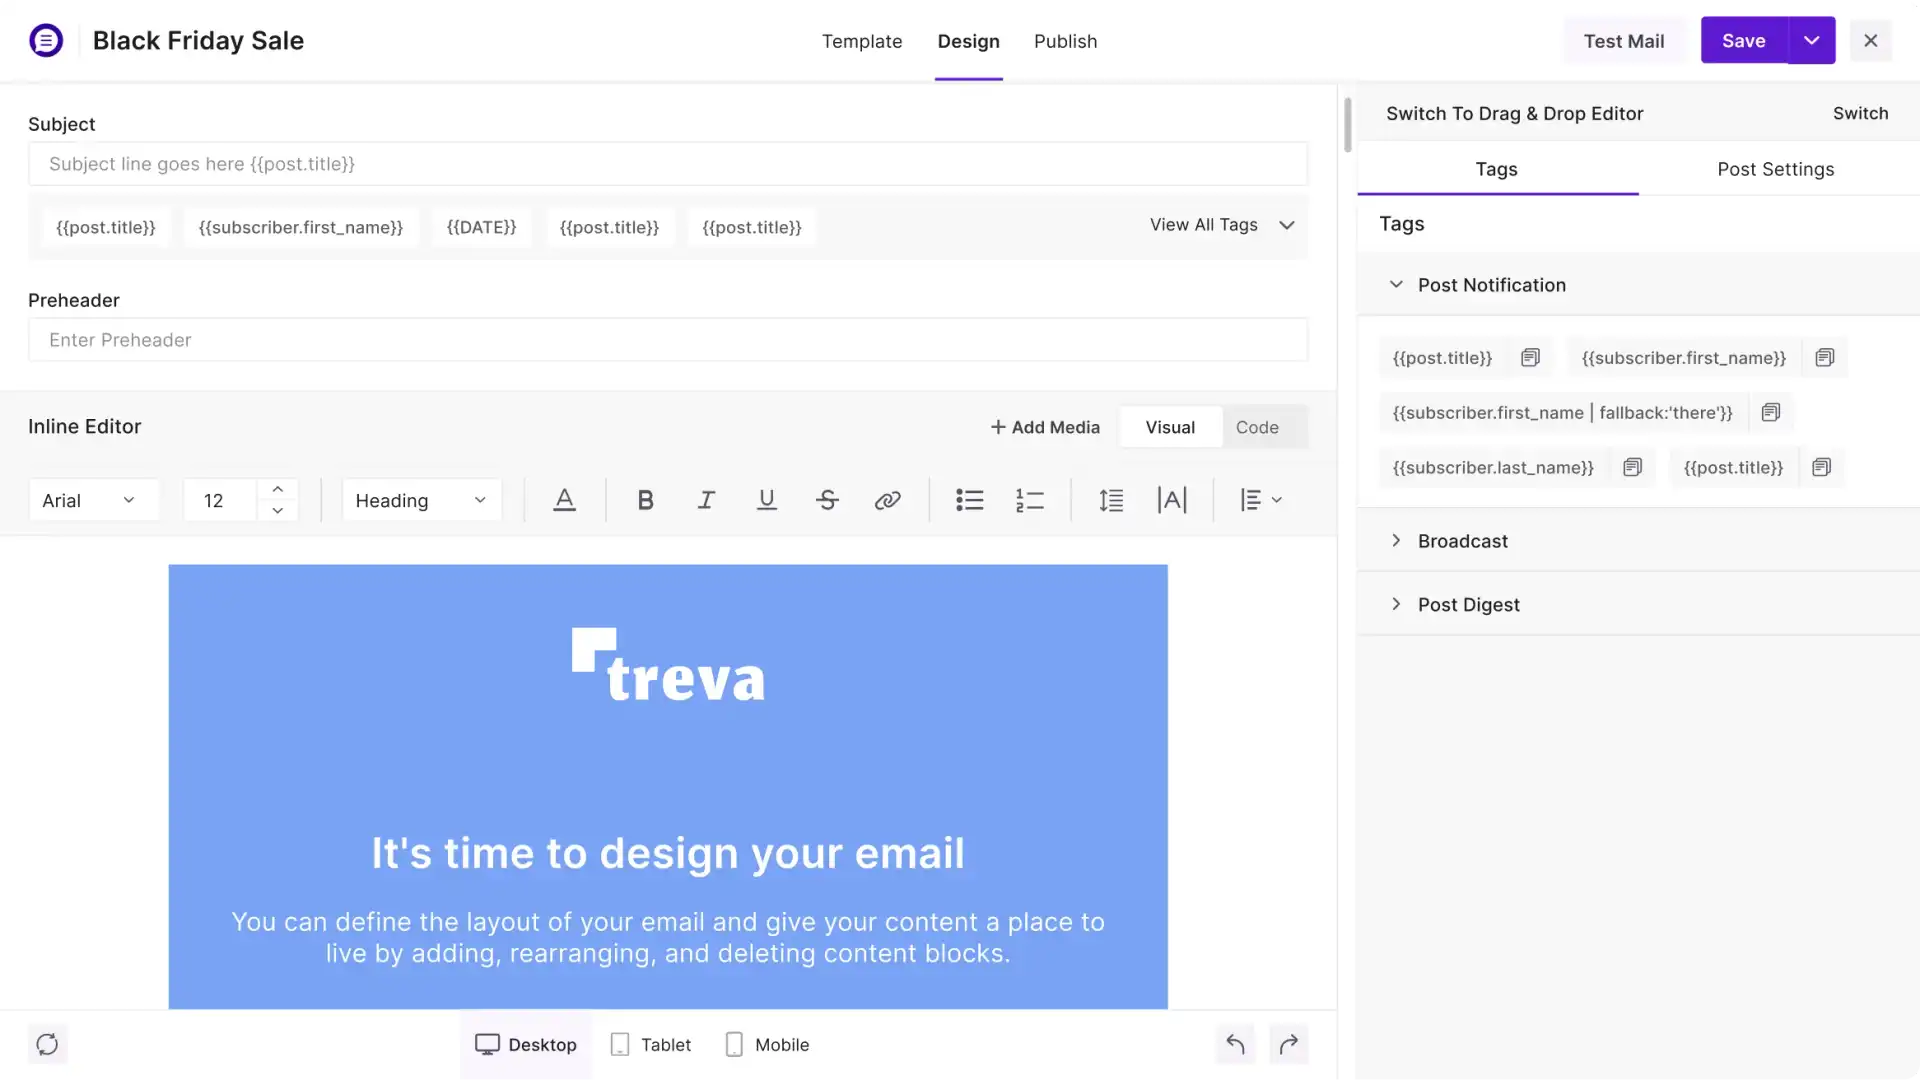
Task: Select the Code editor mode
Action: (x=1257, y=428)
